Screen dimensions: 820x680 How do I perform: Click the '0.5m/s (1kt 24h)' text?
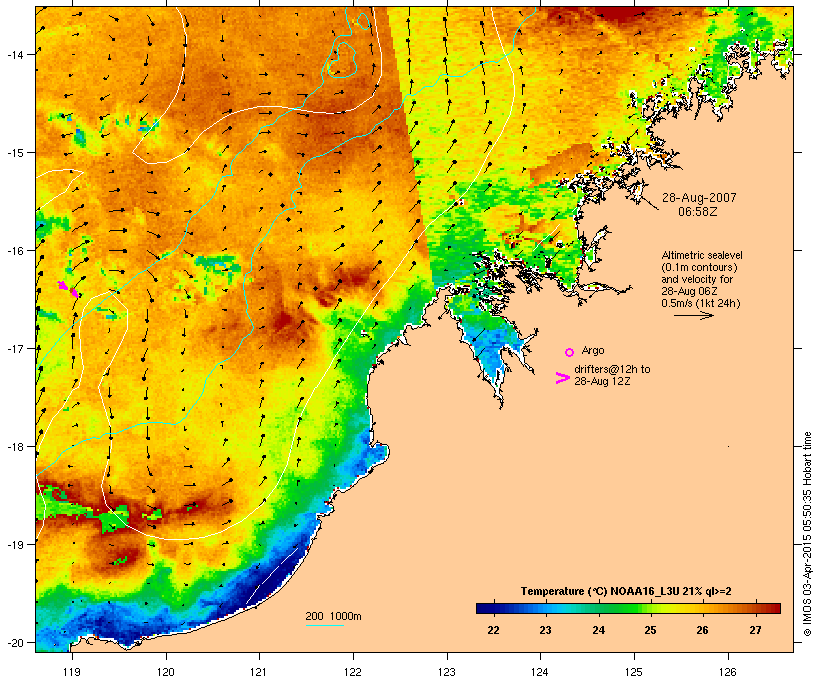[x=701, y=303]
